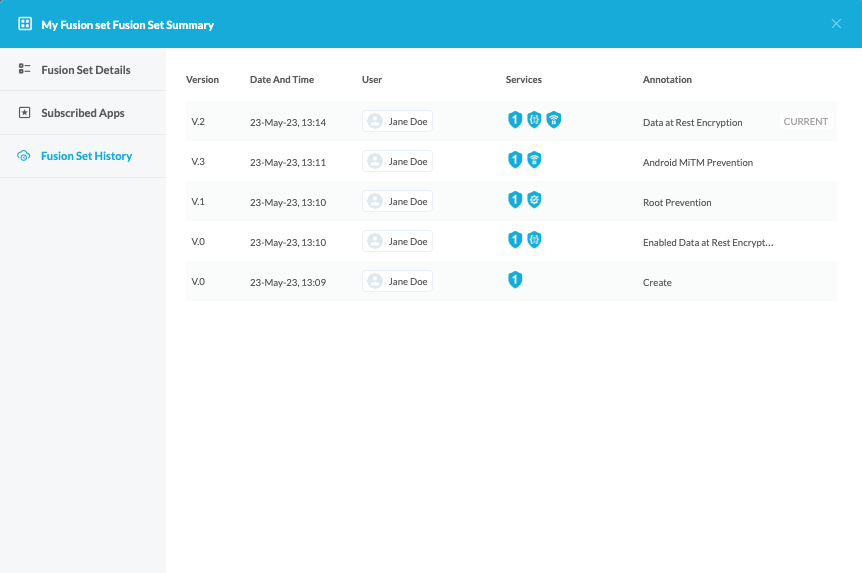Image resolution: width=862 pixels, height=573 pixels.
Task: Click the Wi-Fi shield icon in V.3 row
Action: coord(534,160)
